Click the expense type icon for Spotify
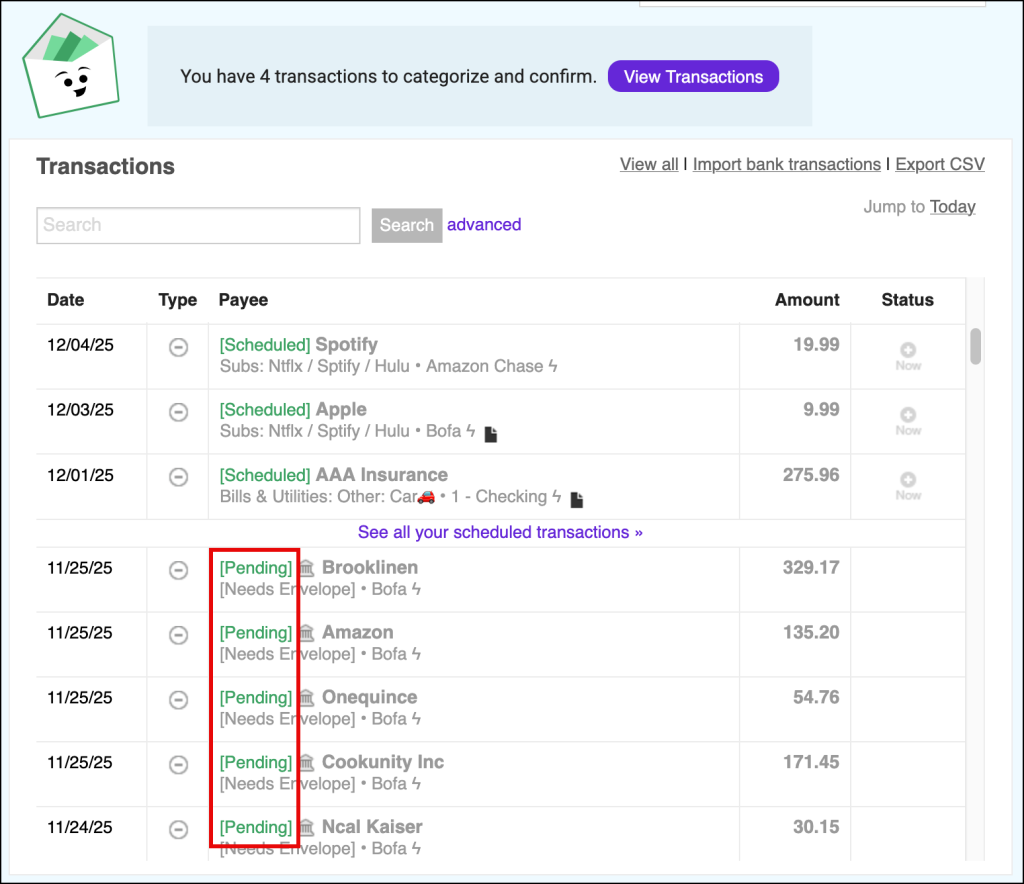Viewport: 1024px width, 884px height. coord(178,347)
